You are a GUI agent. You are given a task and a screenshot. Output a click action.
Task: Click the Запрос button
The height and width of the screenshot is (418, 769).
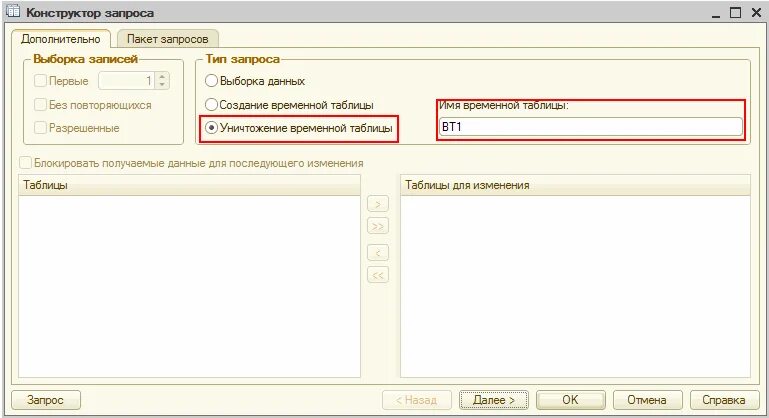pyautogui.click(x=46, y=400)
